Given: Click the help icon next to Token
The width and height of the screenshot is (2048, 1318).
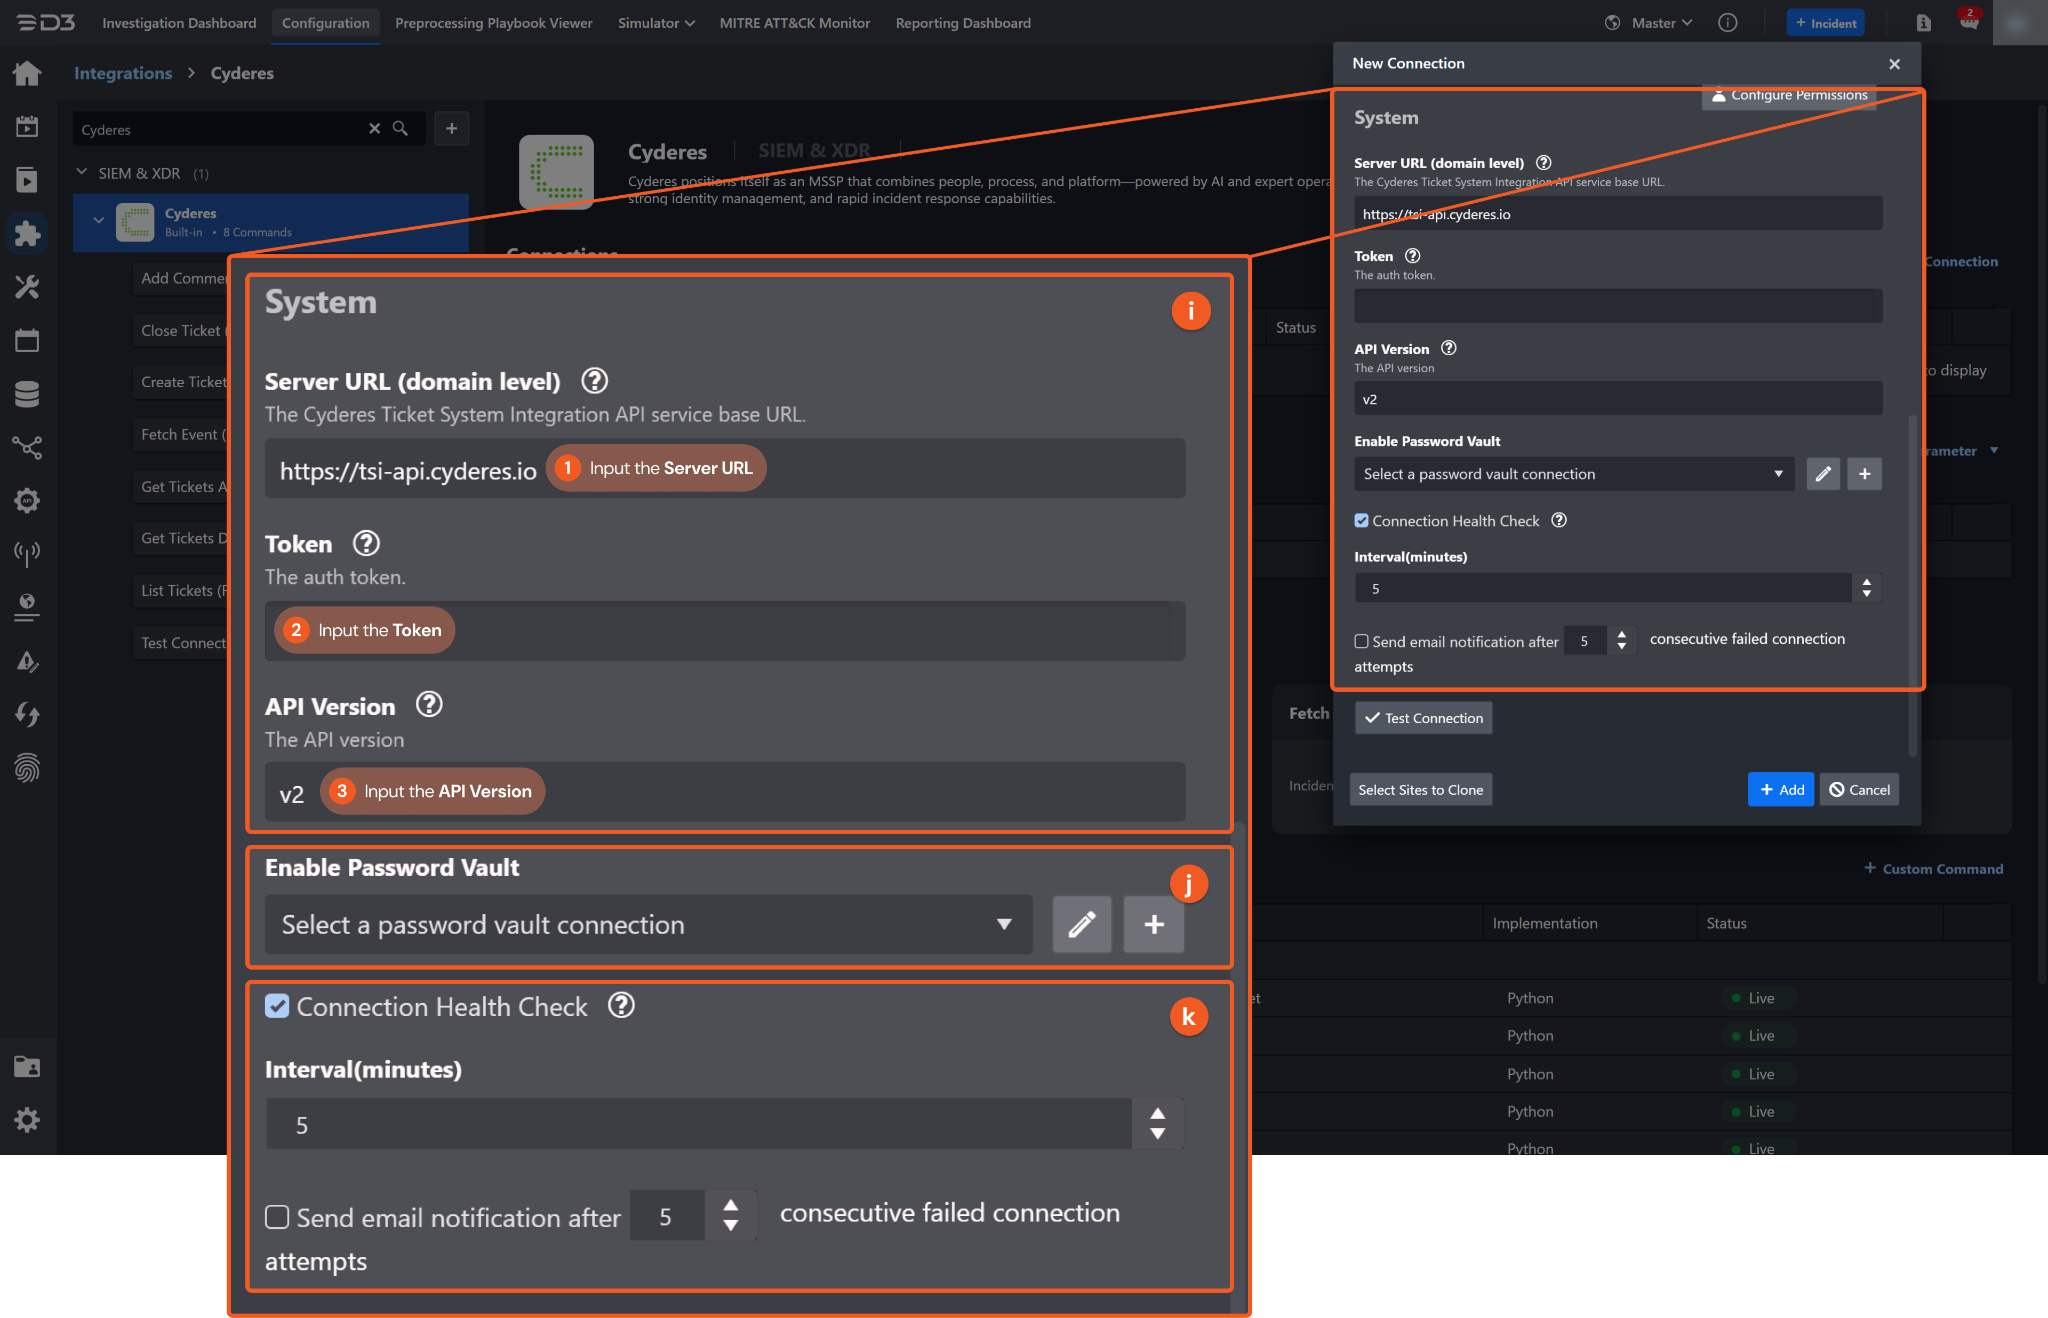Looking at the screenshot, I should 1412,256.
